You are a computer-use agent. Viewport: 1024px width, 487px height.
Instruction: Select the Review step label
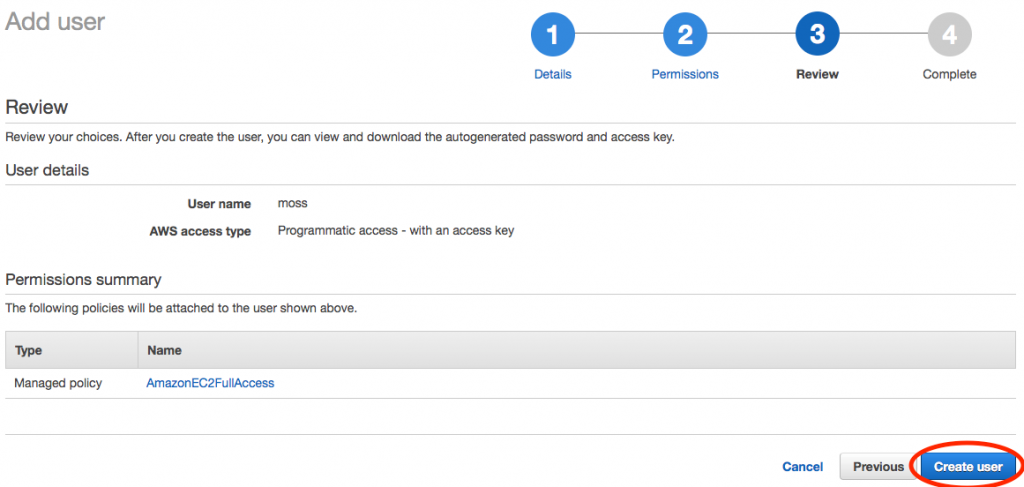(818, 74)
